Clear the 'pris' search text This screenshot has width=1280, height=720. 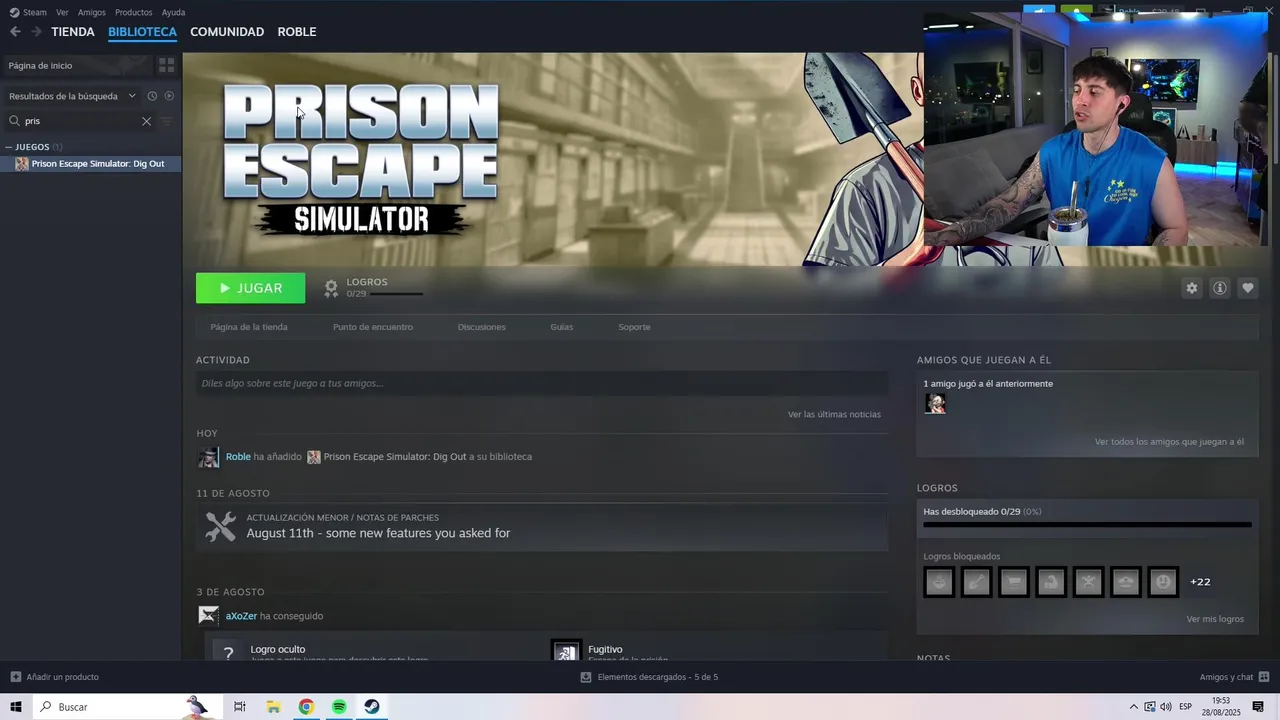(x=146, y=121)
